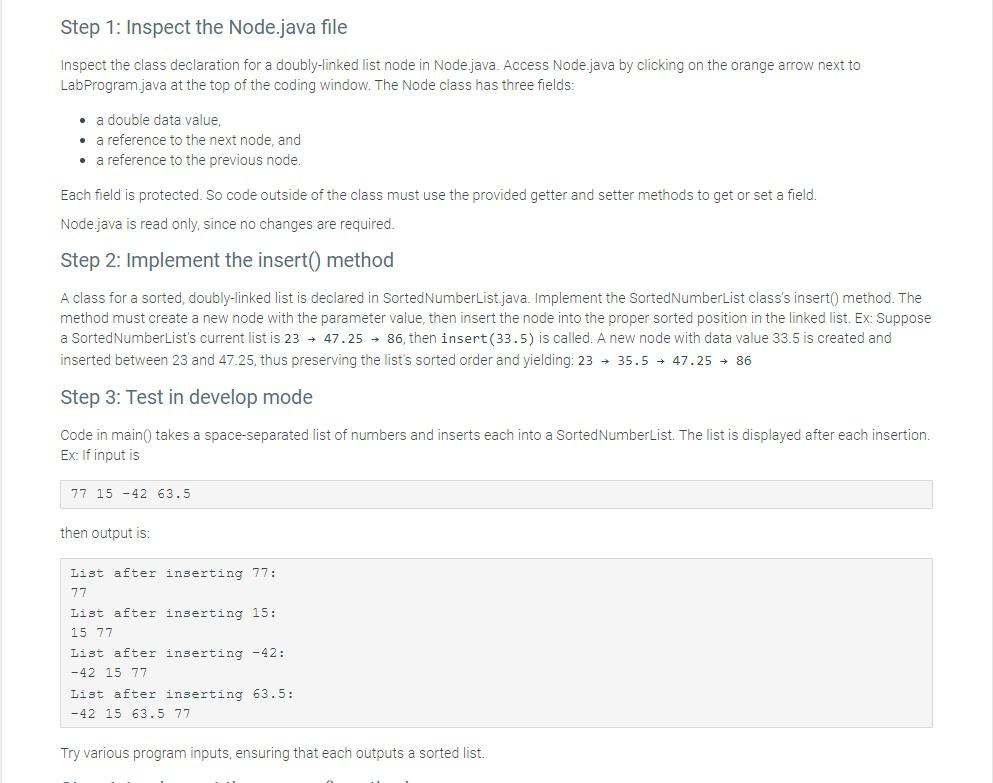Click the 'Step 3: Test in develop mode' heading

point(186,397)
